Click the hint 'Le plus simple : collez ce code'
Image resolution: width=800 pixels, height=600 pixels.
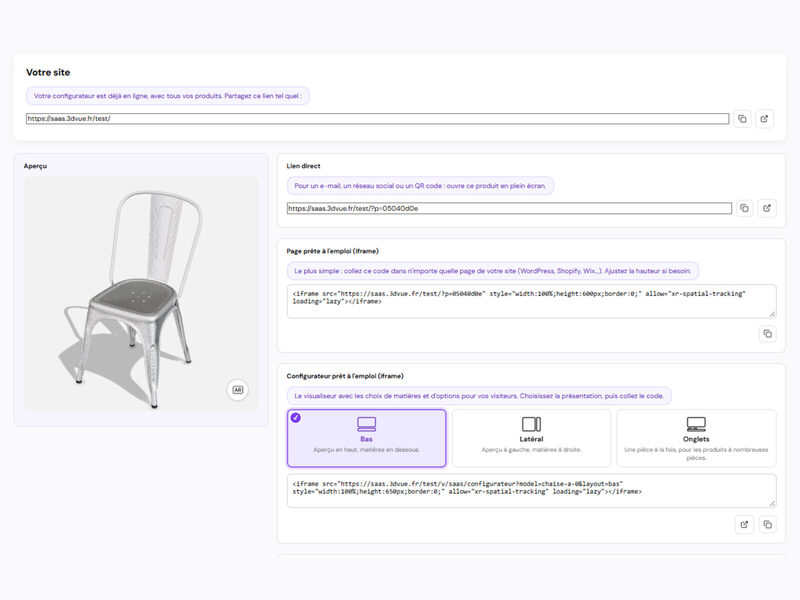(492, 271)
